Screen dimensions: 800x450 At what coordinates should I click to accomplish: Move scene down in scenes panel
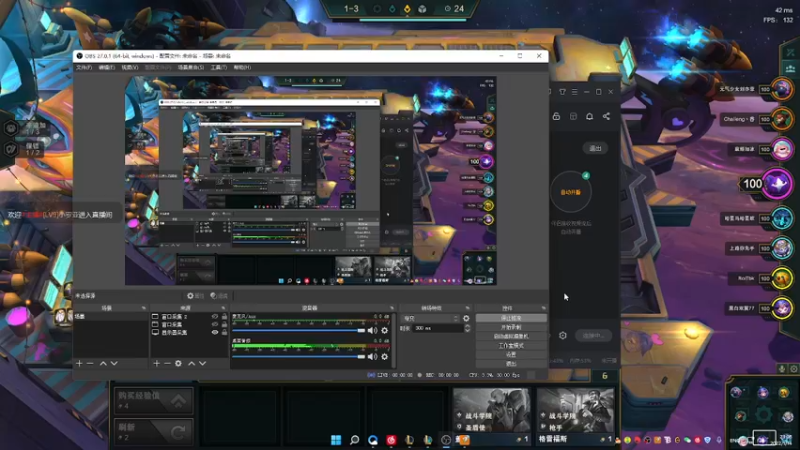pos(114,363)
